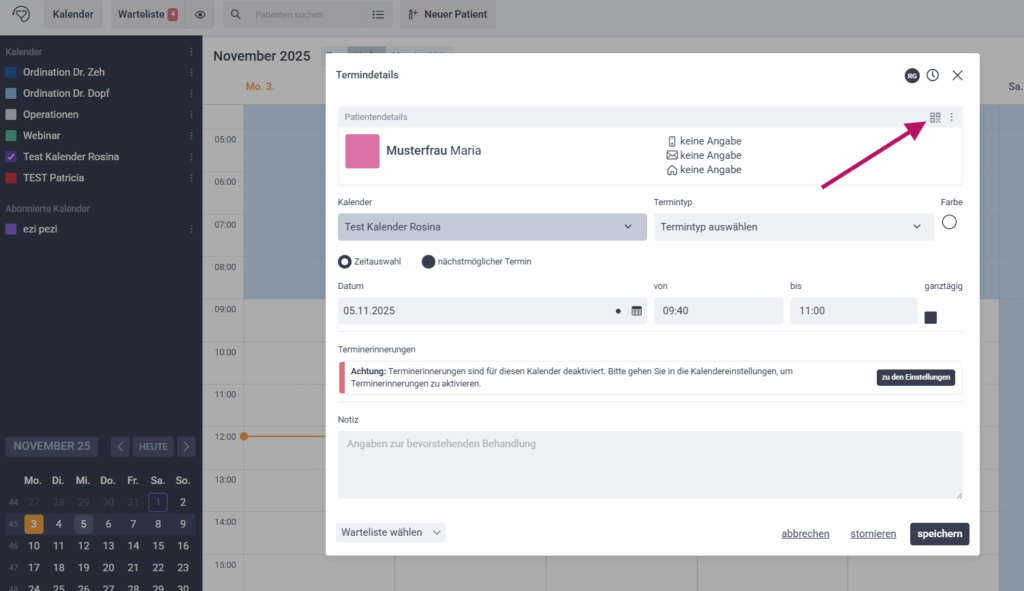1024x591 pixels.
Task: Click the QR code icon in Patientendetails
Action: [x=935, y=117]
